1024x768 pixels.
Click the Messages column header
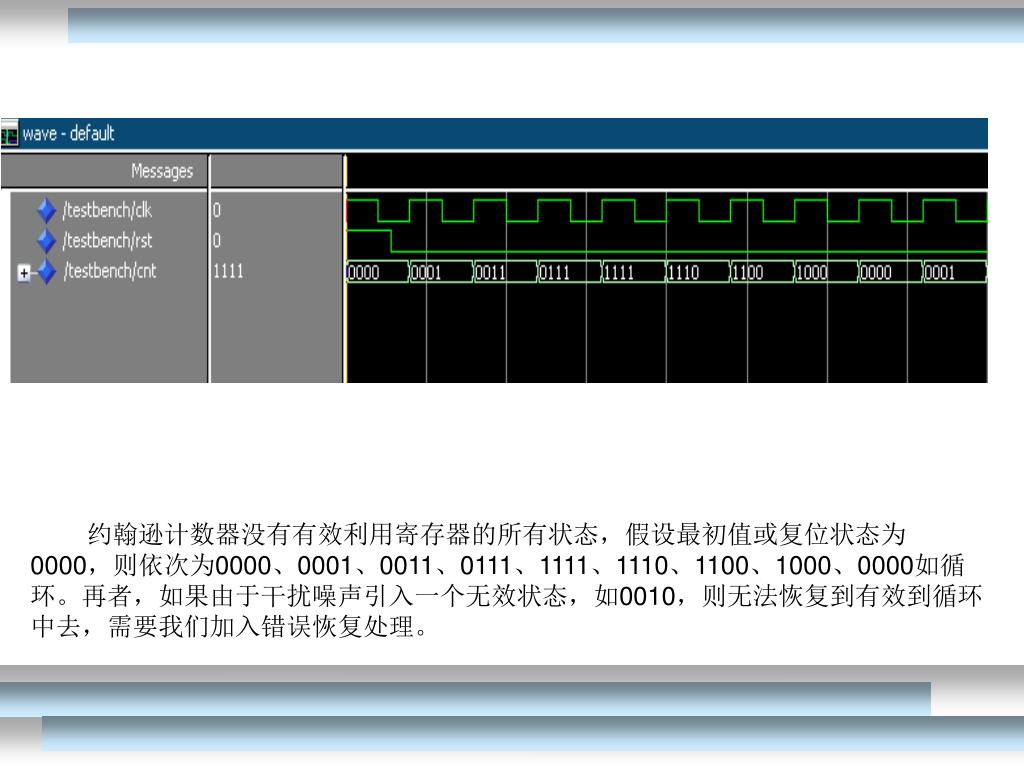(104, 171)
